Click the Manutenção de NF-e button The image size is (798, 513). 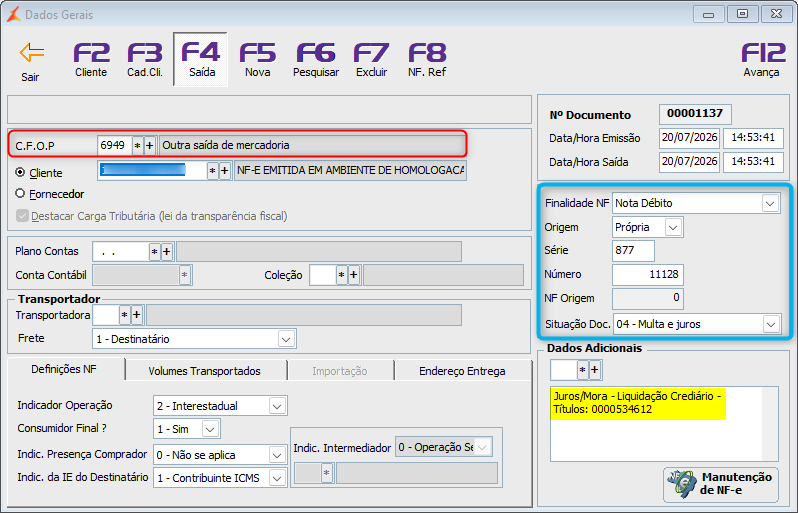click(x=721, y=484)
